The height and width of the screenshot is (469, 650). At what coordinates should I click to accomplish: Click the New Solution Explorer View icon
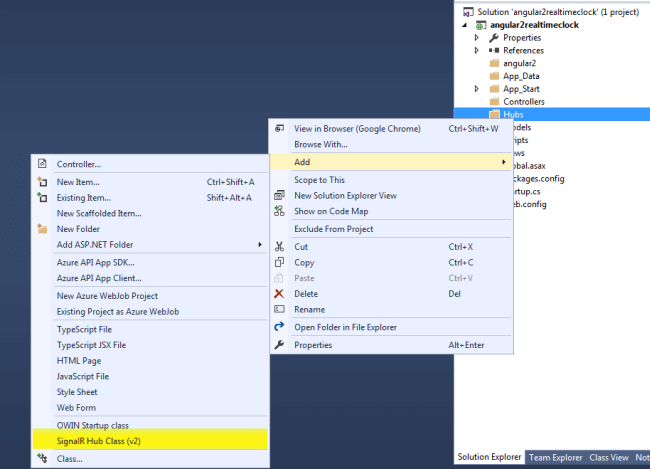[x=279, y=195]
